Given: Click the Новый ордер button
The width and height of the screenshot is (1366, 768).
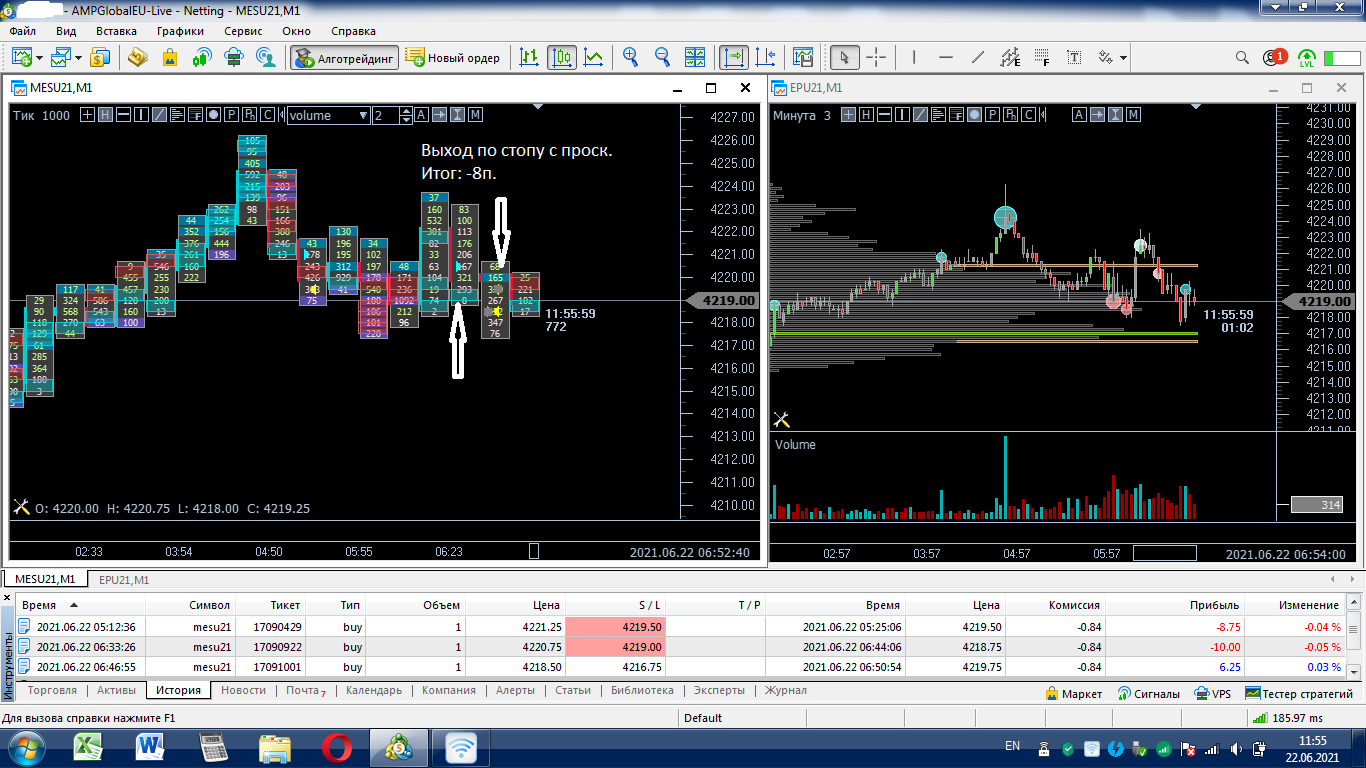Looking at the screenshot, I should (x=454, y=57).
